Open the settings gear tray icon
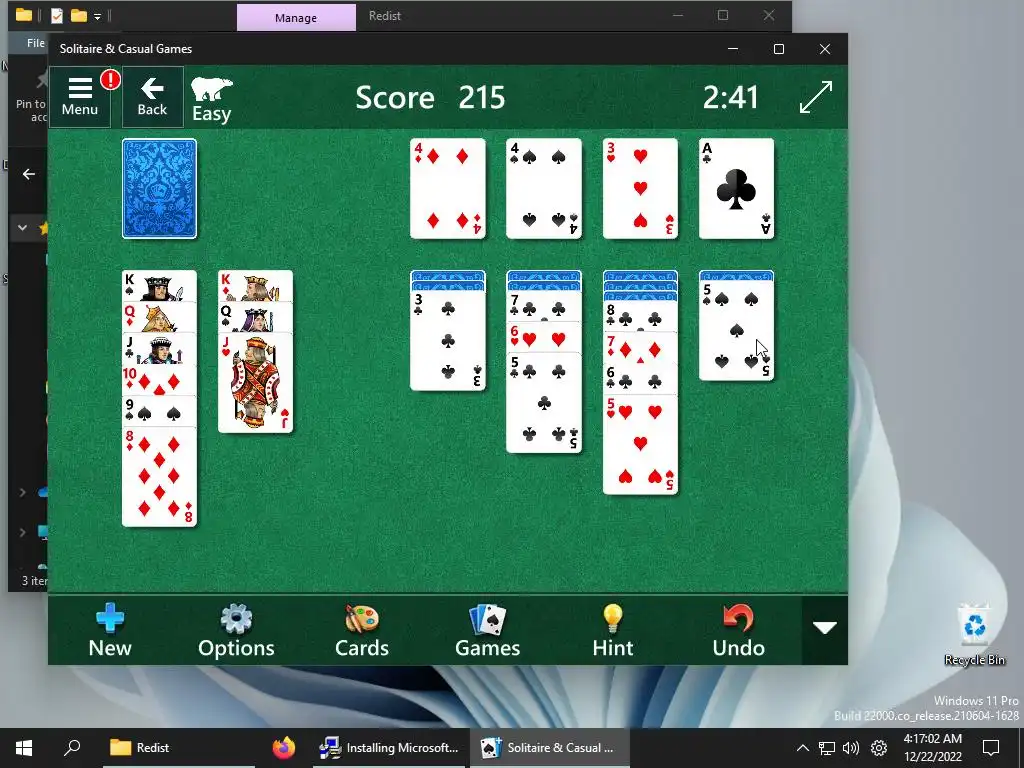This screenshot has width=1024, height=768. [879, 748]
